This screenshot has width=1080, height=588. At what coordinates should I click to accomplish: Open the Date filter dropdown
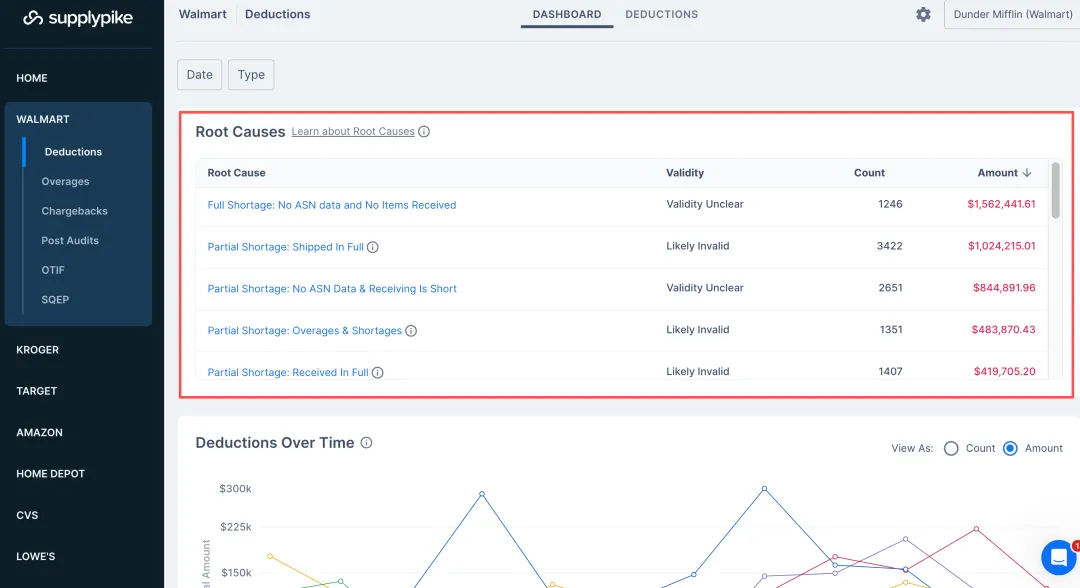tap(200, 75)
